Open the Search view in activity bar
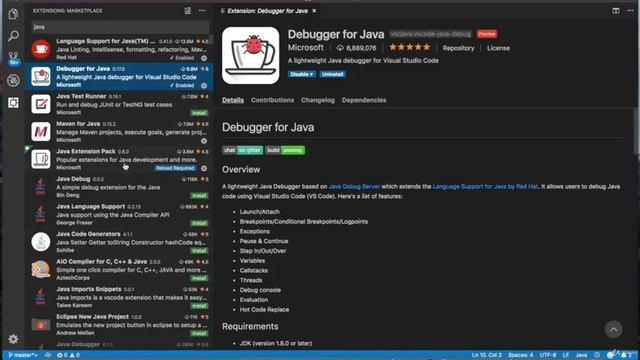Screen dimensions: 640x360 (13, 36)
